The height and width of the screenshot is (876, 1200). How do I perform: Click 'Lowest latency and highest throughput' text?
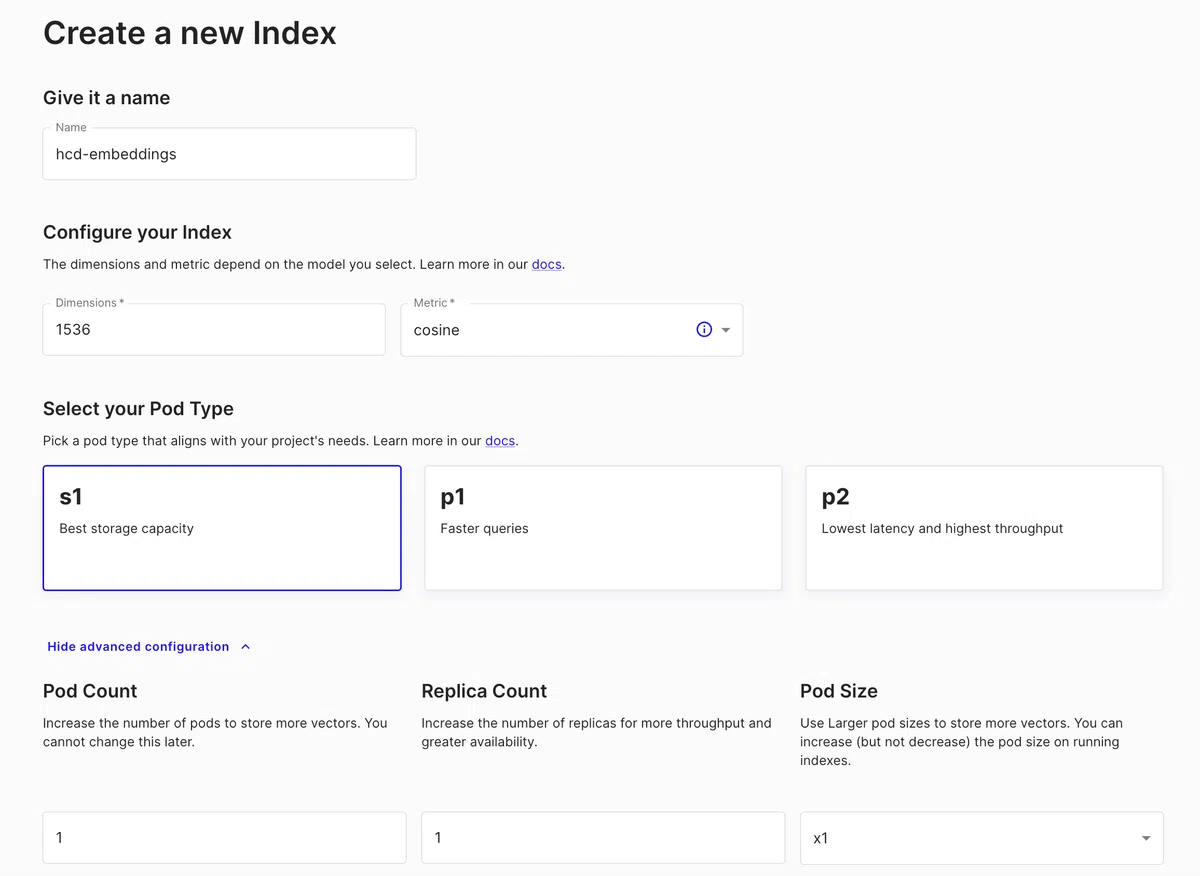pyautogui.click(x=942, y=529)
